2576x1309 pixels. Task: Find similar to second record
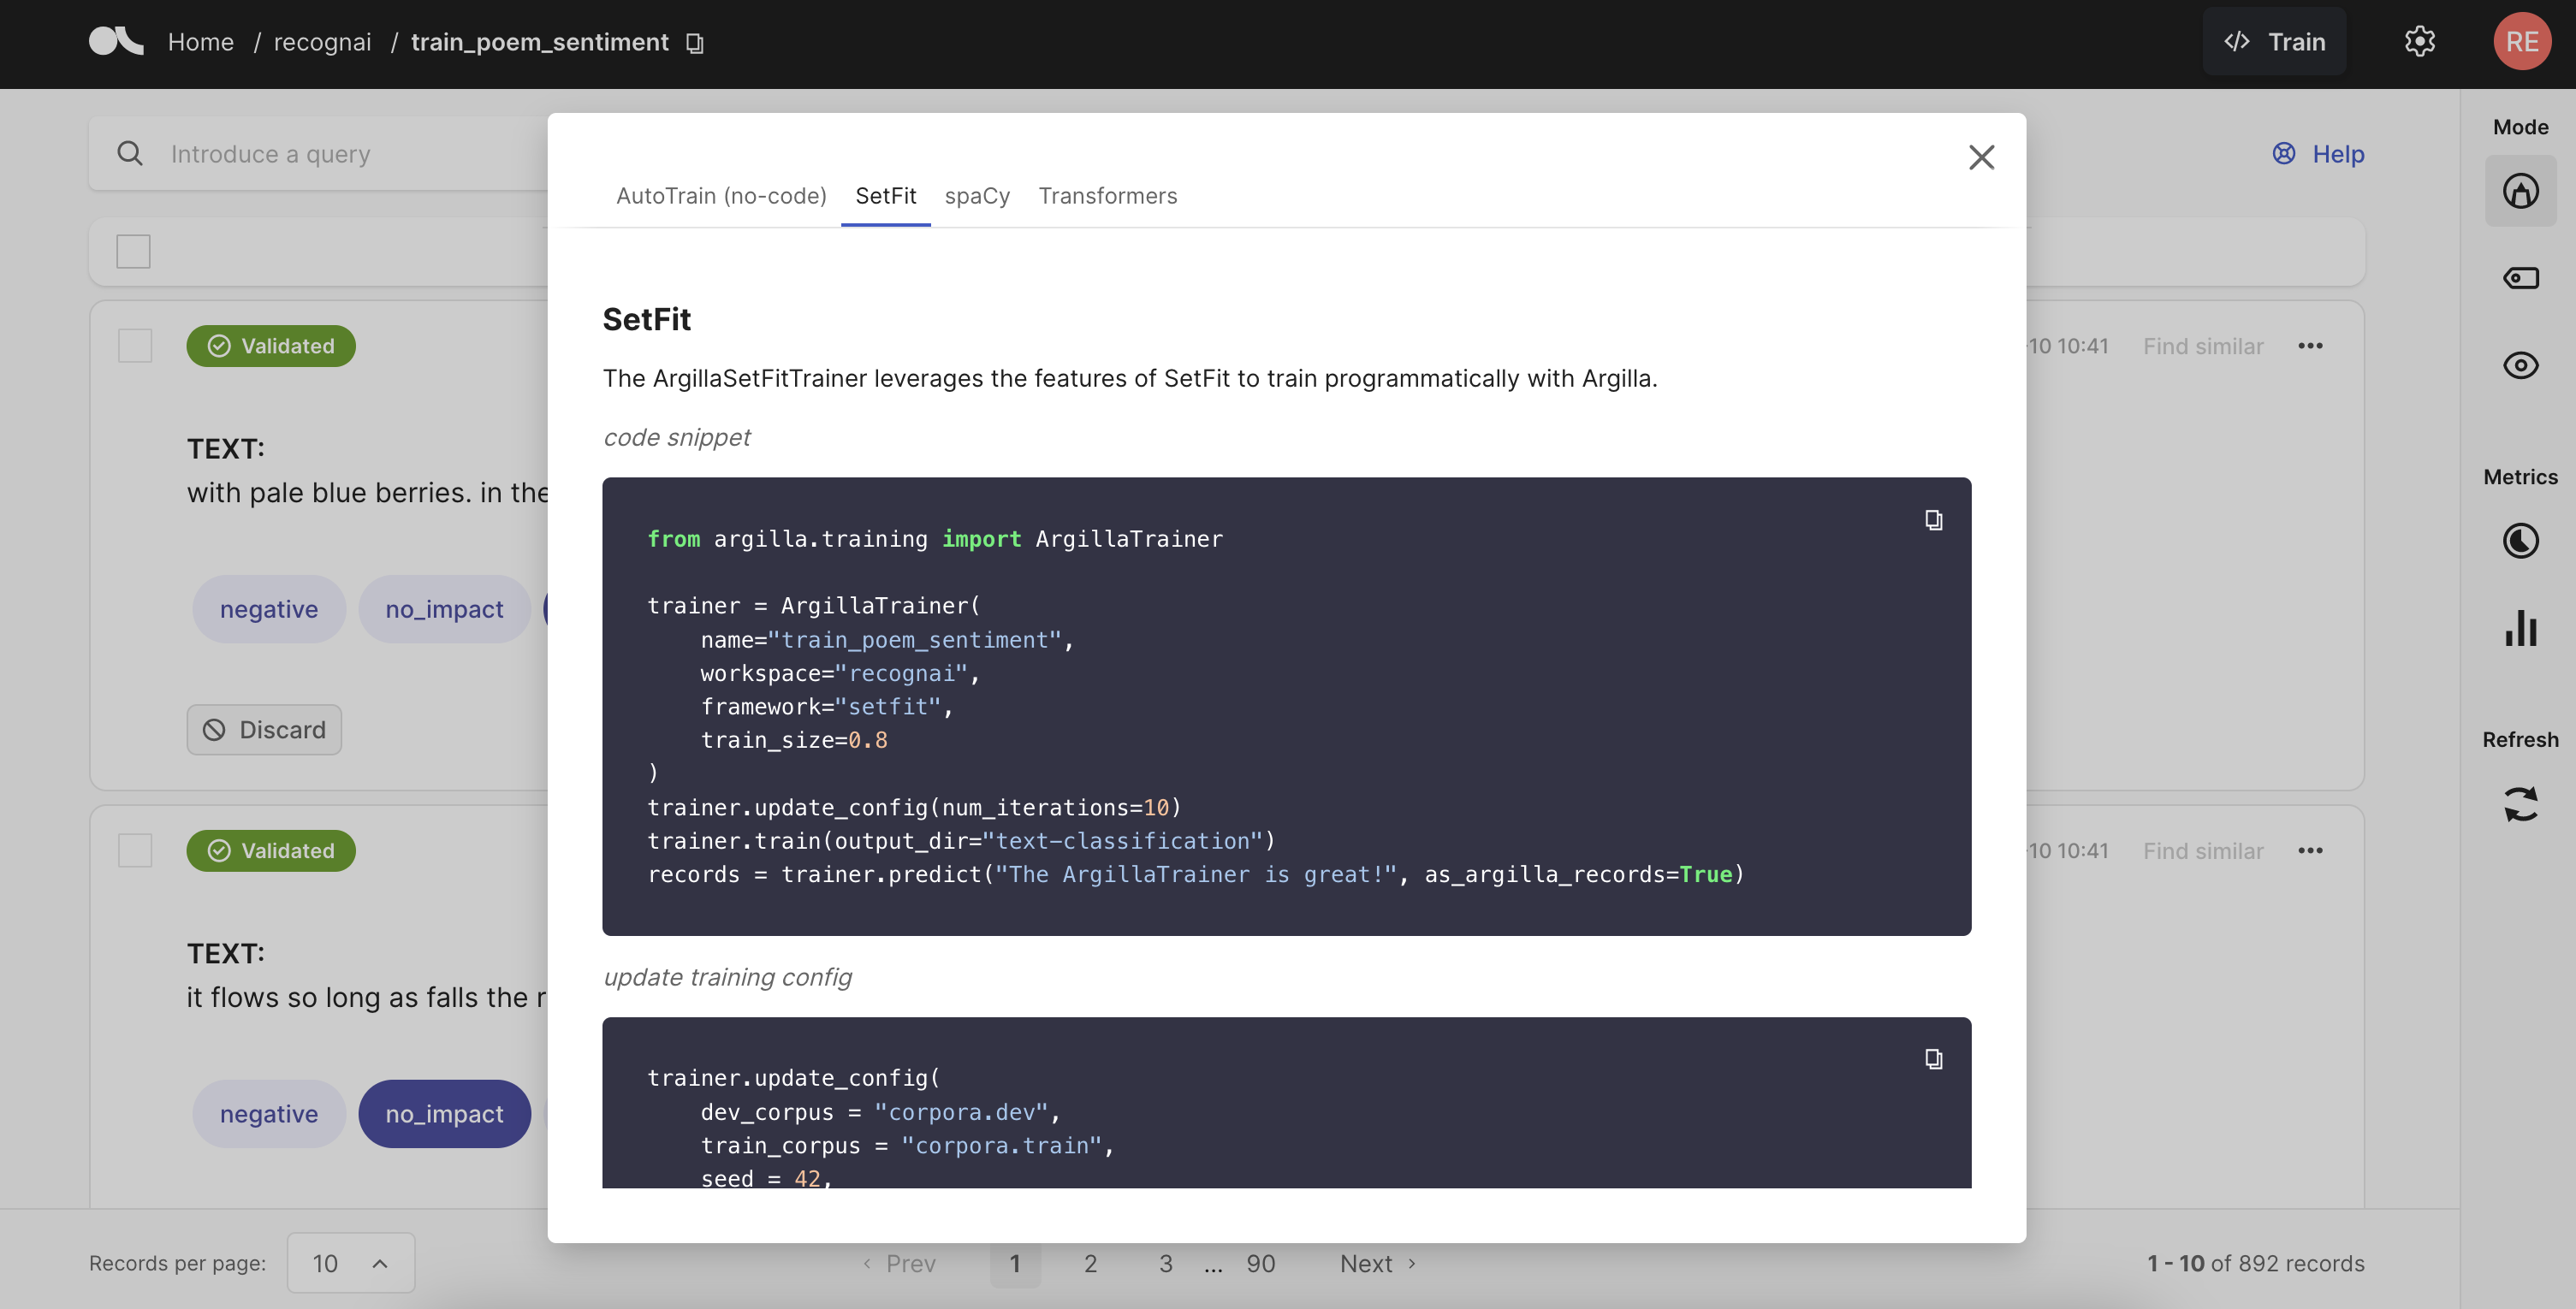coord(2203,851)
